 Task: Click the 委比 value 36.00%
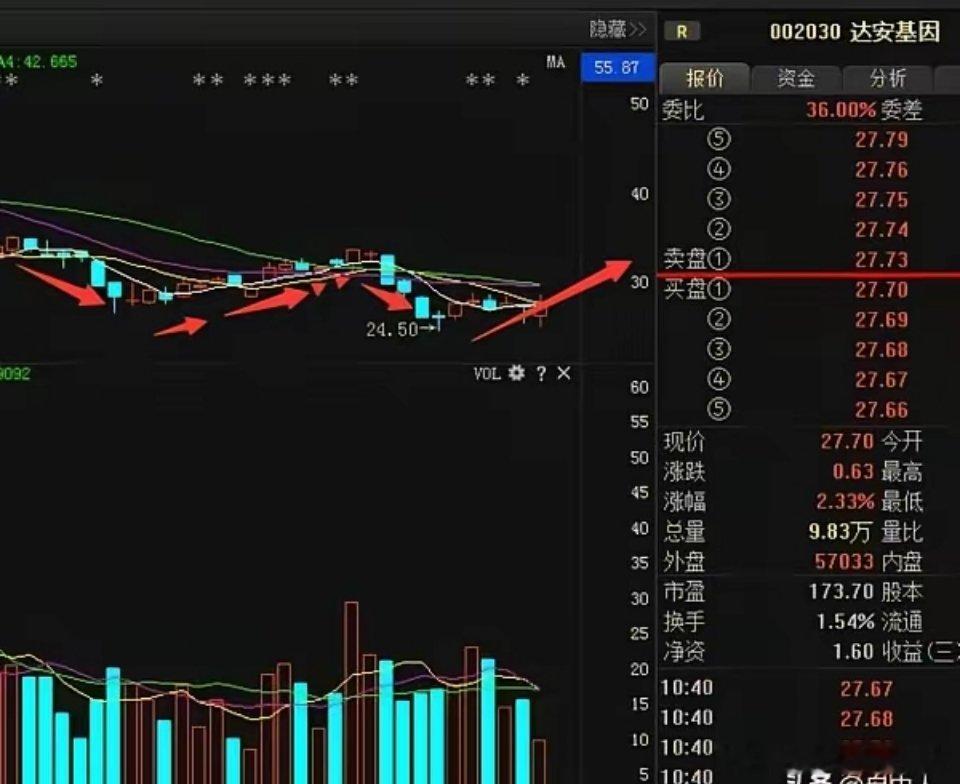[x=841, y=110]
